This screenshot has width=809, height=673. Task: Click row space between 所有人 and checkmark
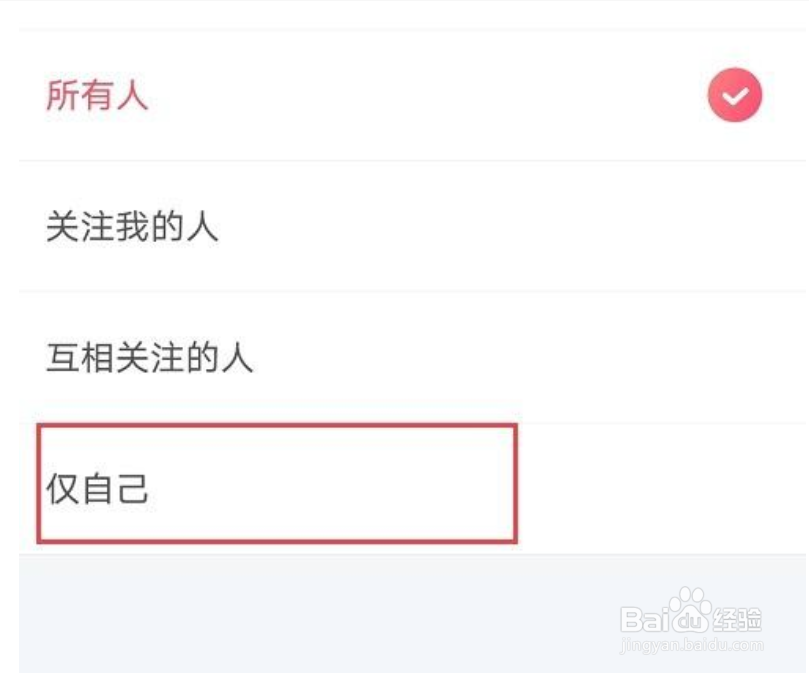coord(428,95)
